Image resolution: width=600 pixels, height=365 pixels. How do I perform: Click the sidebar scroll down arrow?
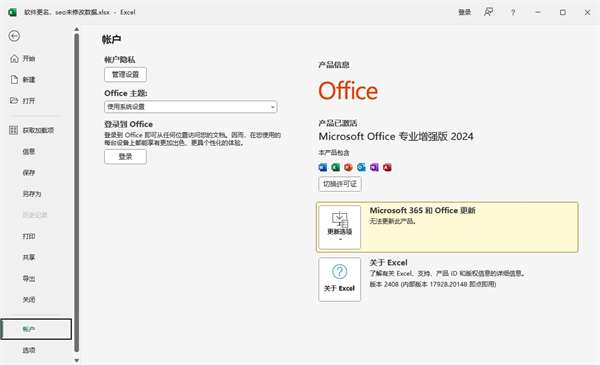click(x=77, y=360)
